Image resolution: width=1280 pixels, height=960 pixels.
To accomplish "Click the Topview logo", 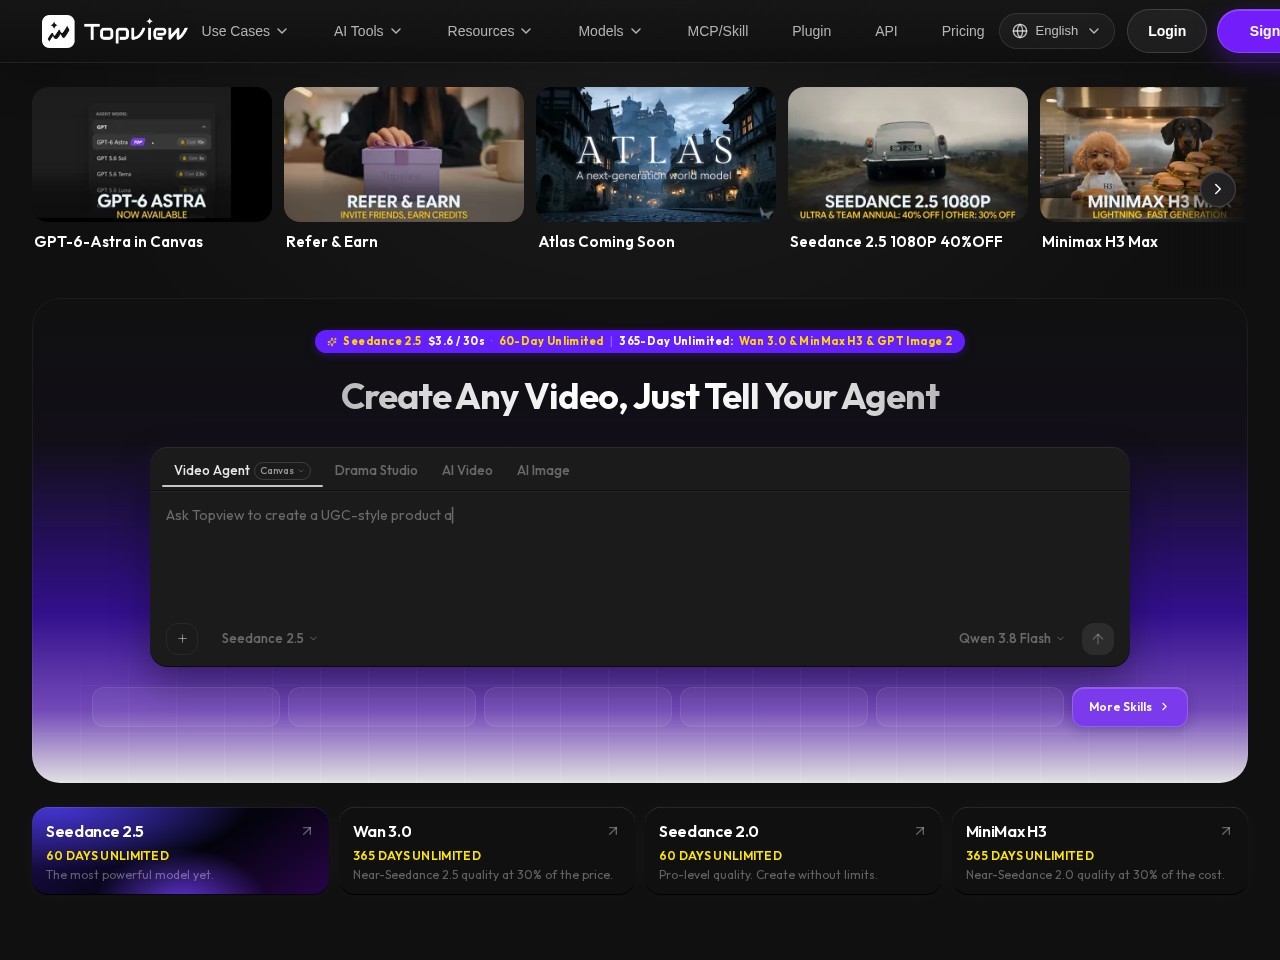I will (114, 31).
